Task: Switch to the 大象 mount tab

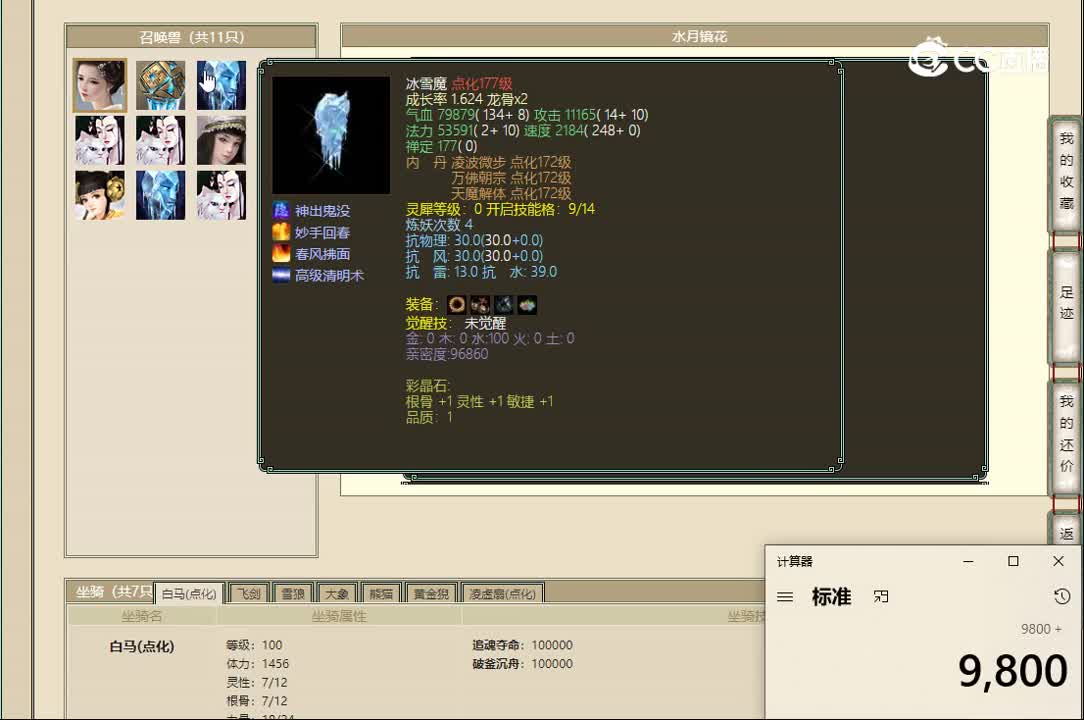Action: click(x=337, y=593)
